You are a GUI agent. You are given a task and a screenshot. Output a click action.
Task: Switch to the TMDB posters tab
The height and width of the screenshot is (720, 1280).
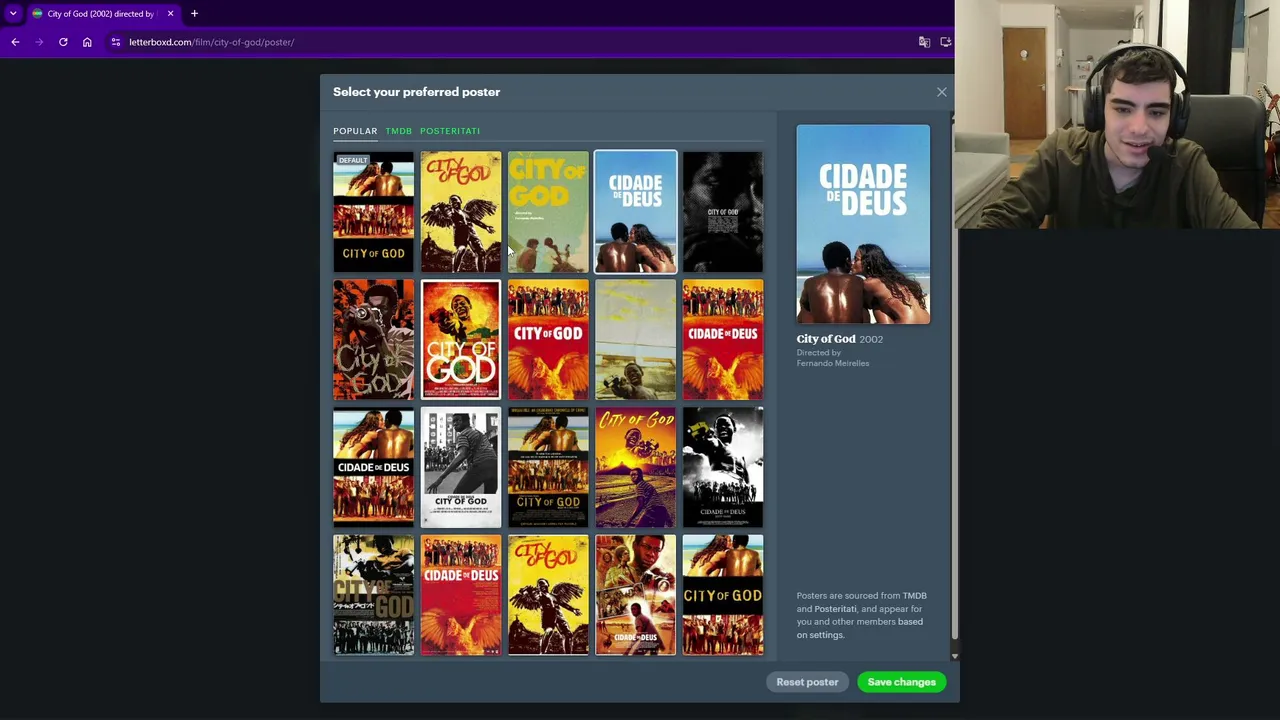[398, 131]
